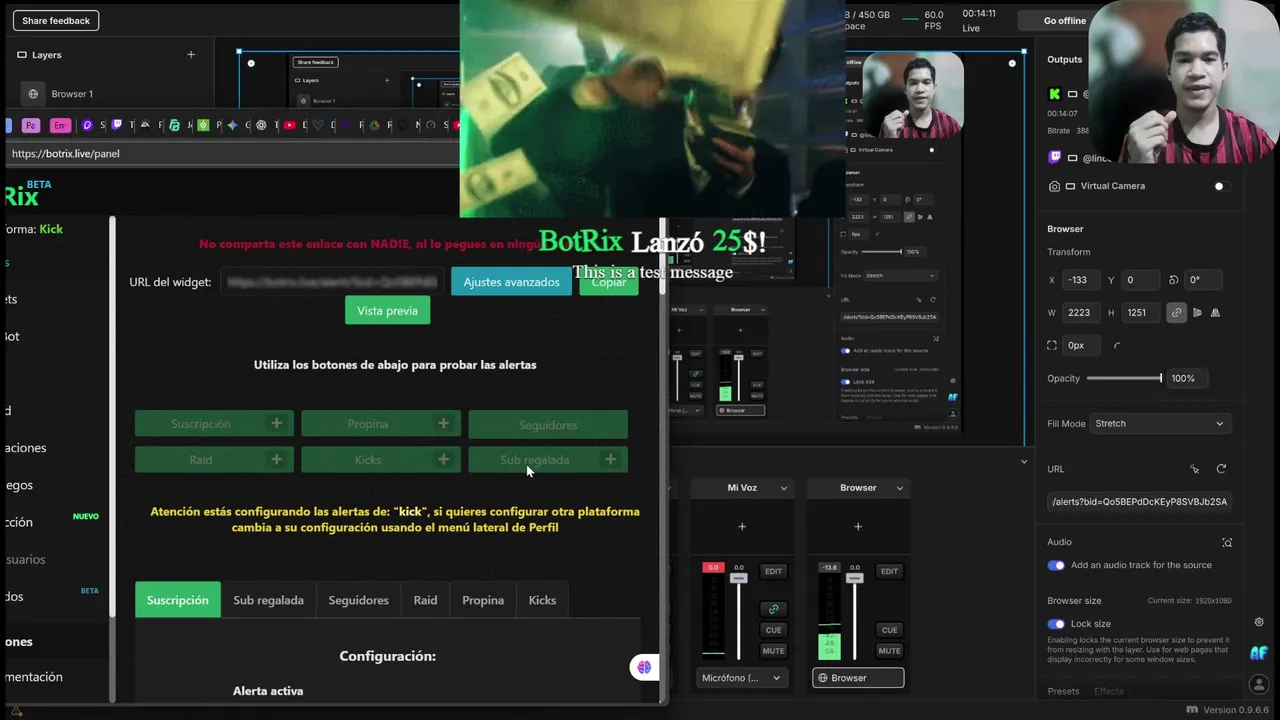Click the Virtual Camera camera icon

[x=1054, y=186]
